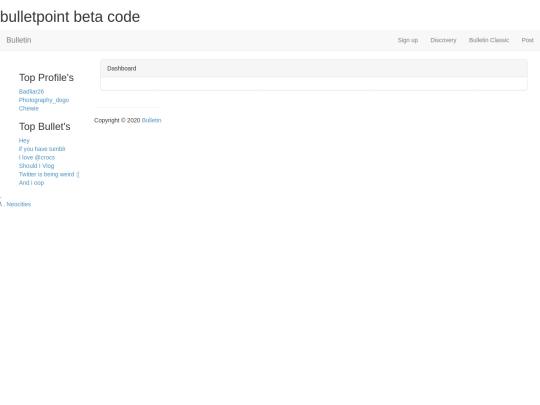
Task: Click the Top Bullet's heading
Action: coord(44,126)
